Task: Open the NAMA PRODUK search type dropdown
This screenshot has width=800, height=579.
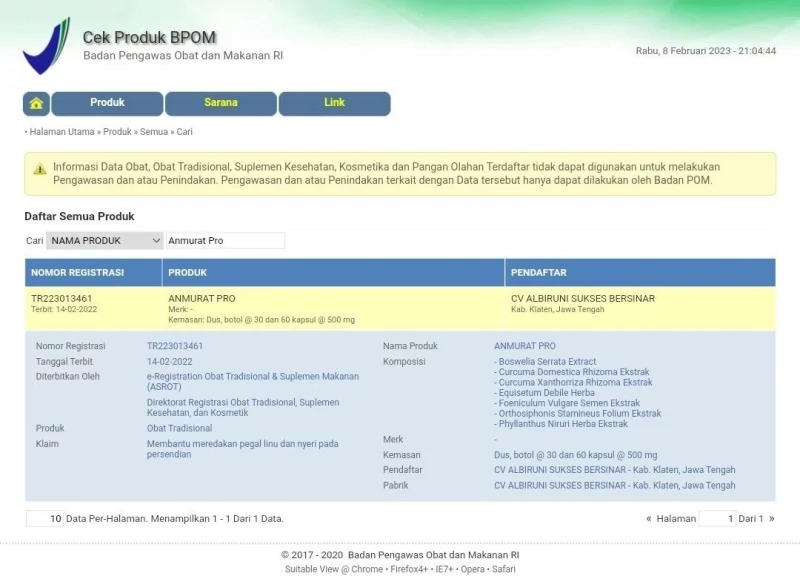Action: tap(105, 241)
